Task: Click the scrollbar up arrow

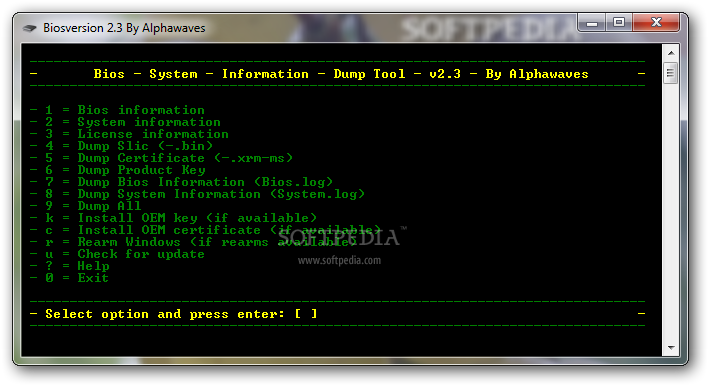Action: point(671,53)
